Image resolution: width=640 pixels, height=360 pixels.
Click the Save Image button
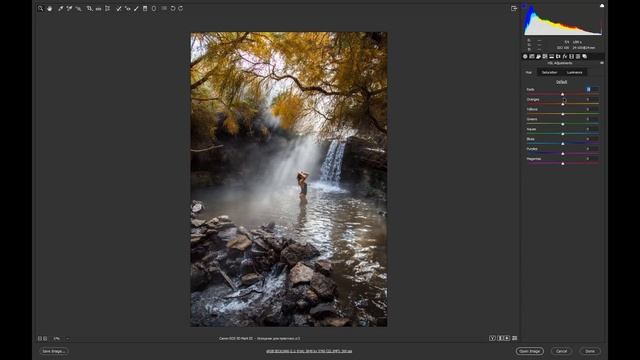tap(54, 351)
